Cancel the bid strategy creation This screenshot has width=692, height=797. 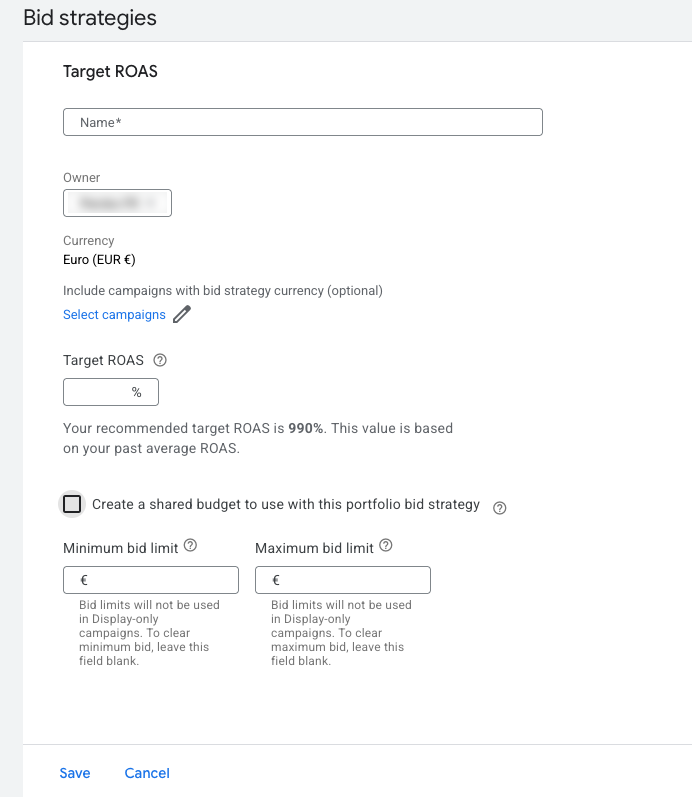147,773
